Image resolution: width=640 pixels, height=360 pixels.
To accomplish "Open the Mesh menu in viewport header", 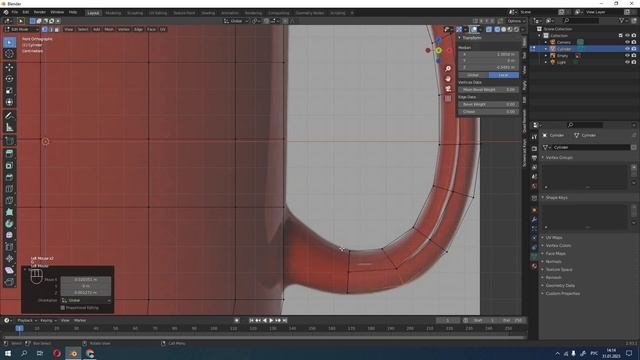I will (109, 29).
